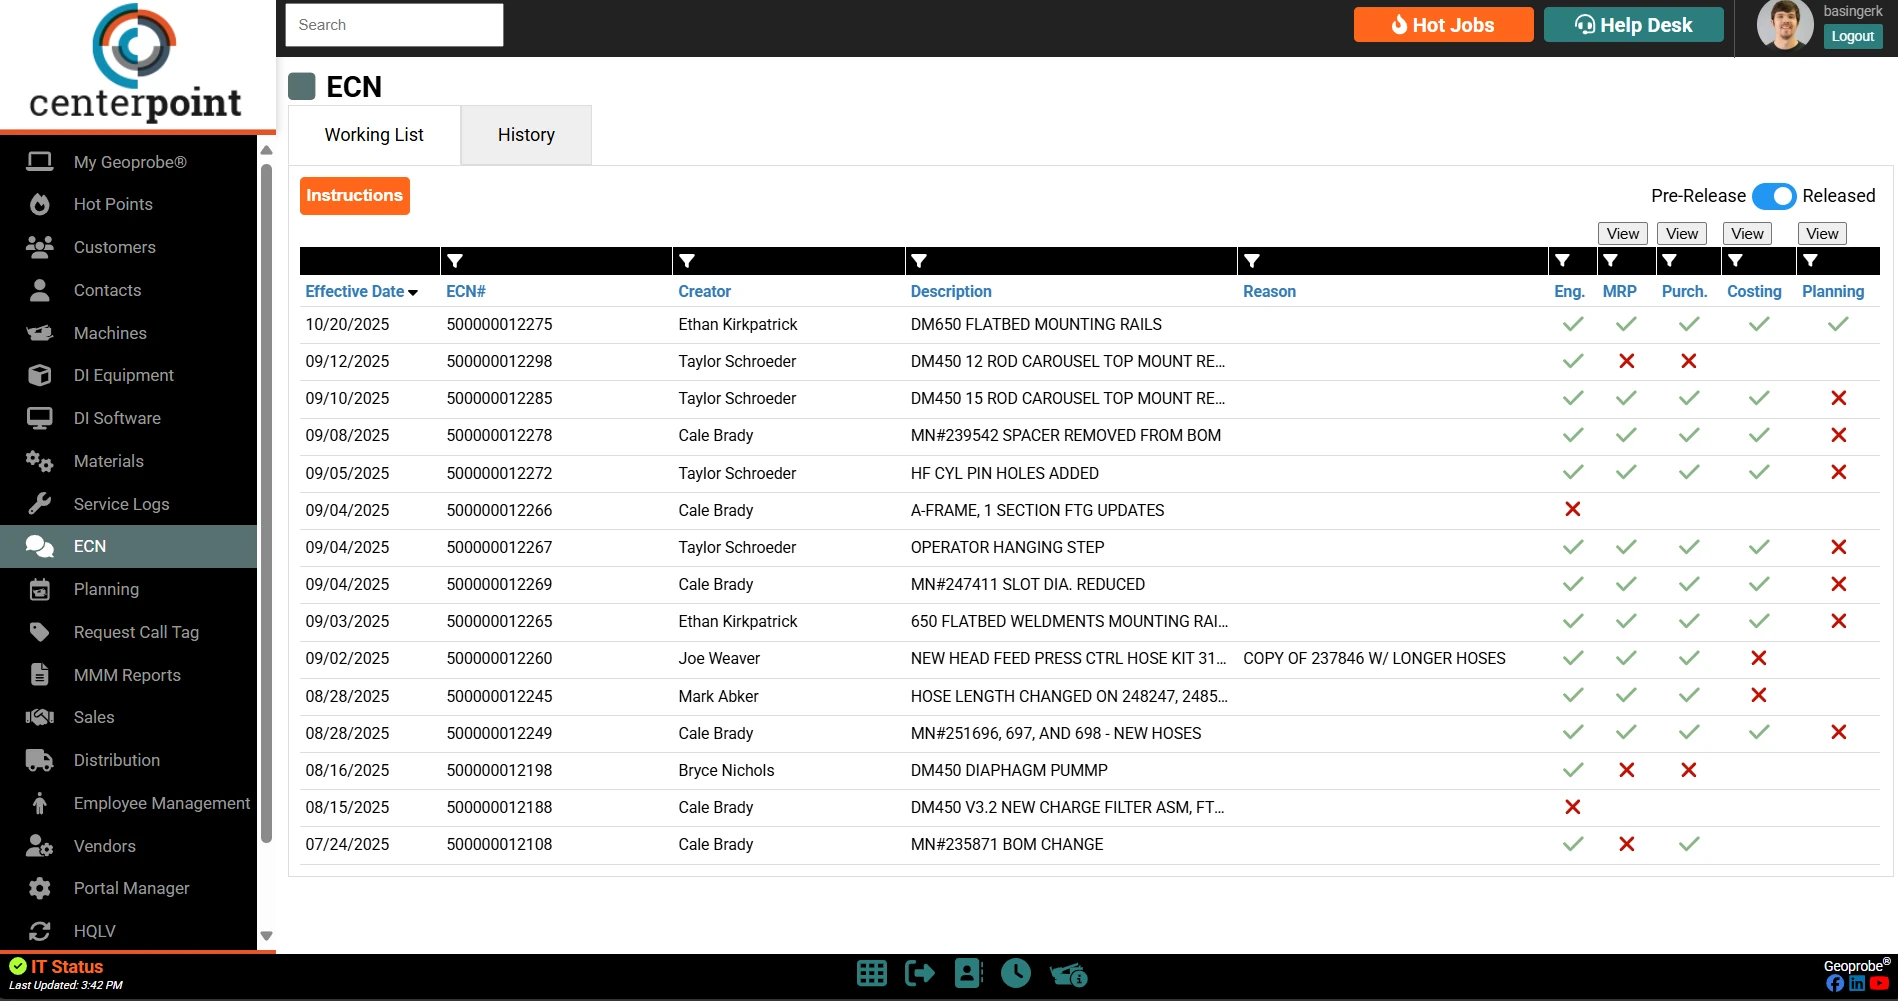Click the View button above Planning column
This screenshot has height=1001, width=1898.
(x=1822, y=234)
